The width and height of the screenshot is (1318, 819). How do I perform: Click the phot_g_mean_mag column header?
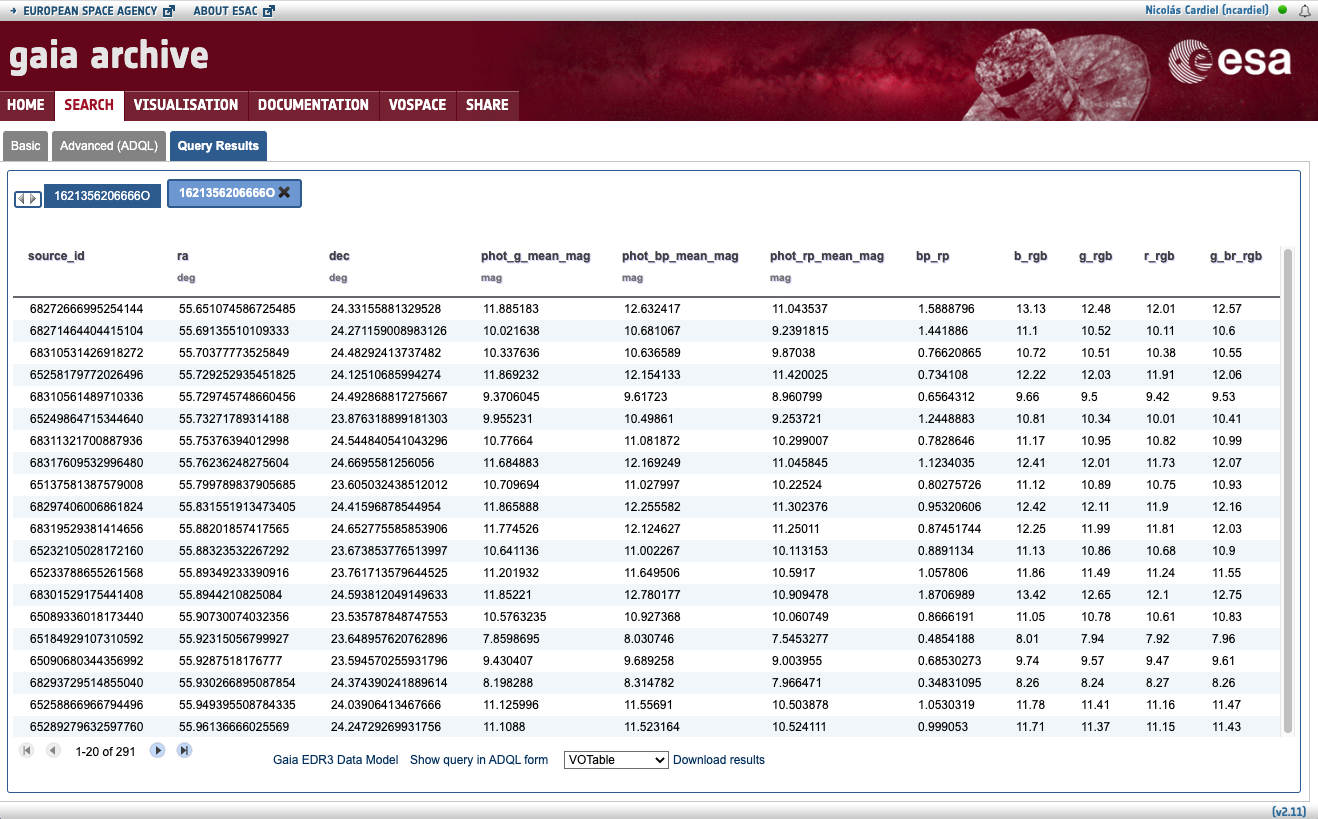[536, 256]
